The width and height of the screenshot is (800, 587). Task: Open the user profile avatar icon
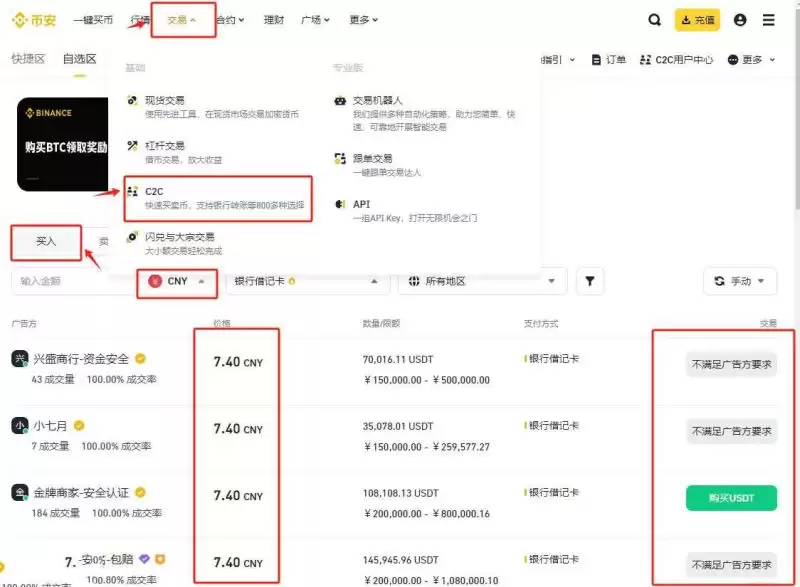tap(740, 19)
